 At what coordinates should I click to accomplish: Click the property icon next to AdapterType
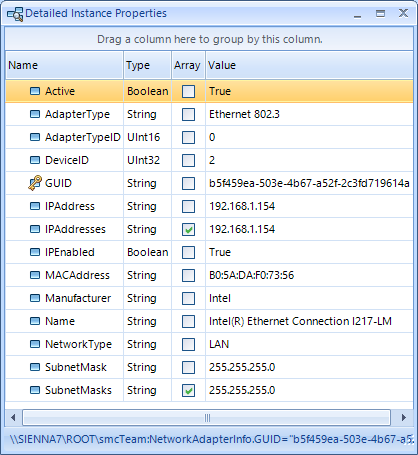click(35, 114)
